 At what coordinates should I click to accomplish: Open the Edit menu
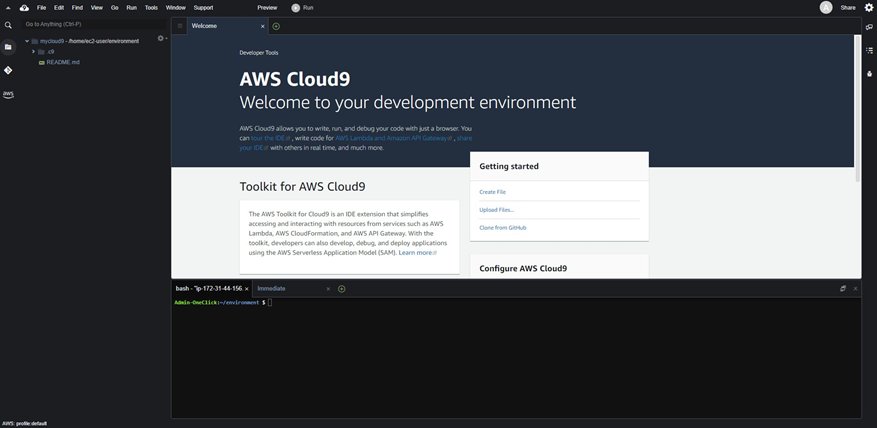click(x=59, y=8)
